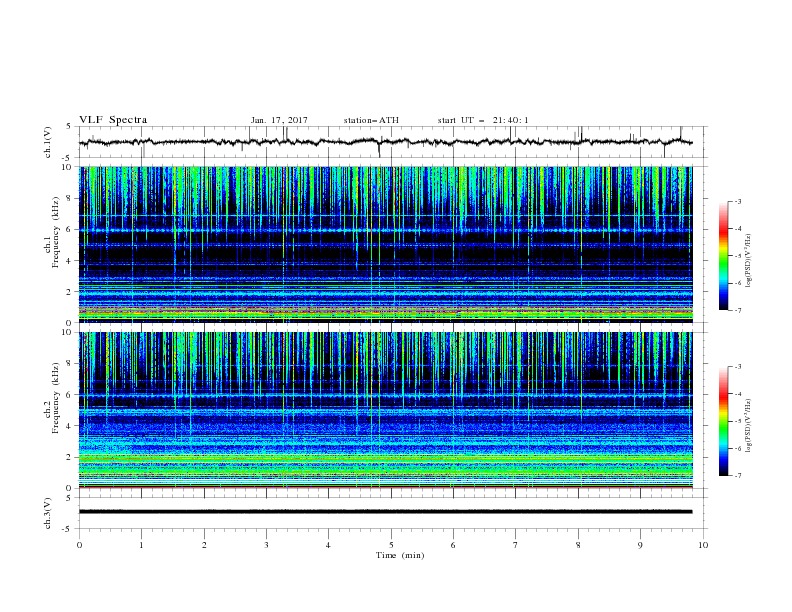
Task: Click the '6' tick on the time axis
Action: click(453, 545)
